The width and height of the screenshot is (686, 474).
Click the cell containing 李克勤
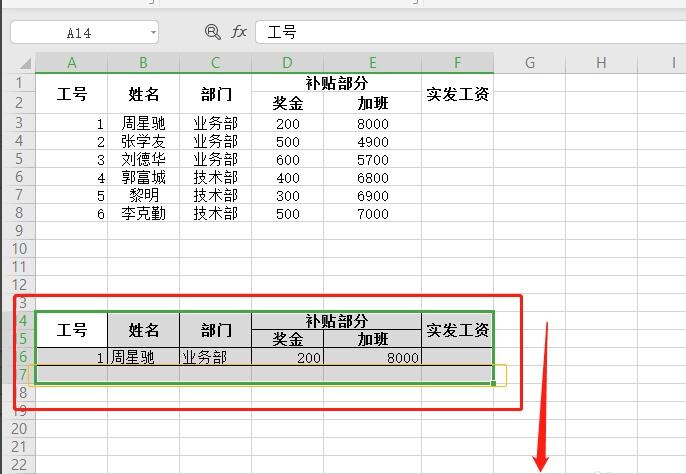144,213
